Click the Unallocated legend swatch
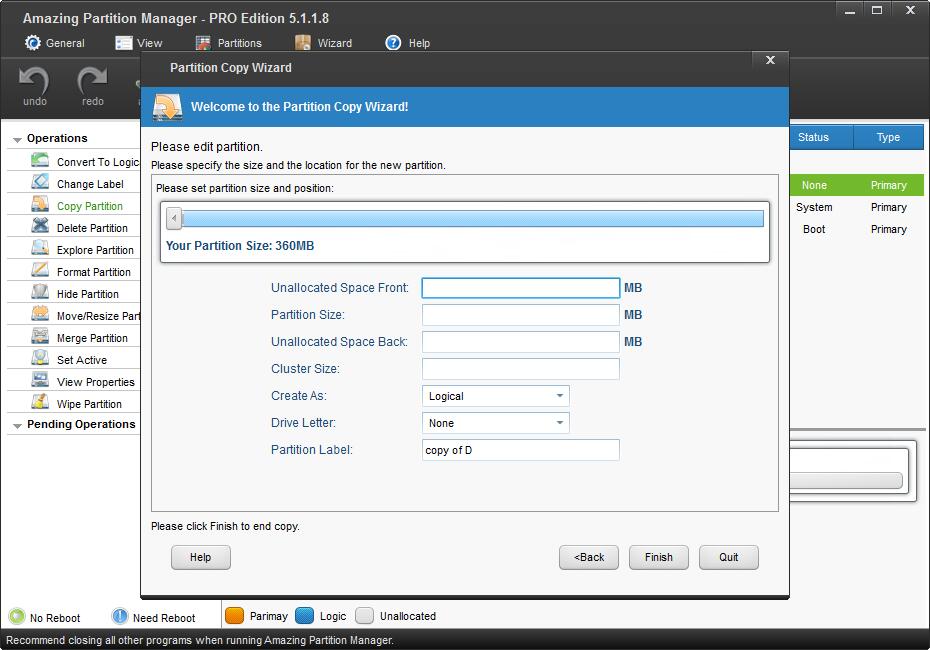Viewport: 930px width, 650px height. pyautogui.click(x=365, y=616)
